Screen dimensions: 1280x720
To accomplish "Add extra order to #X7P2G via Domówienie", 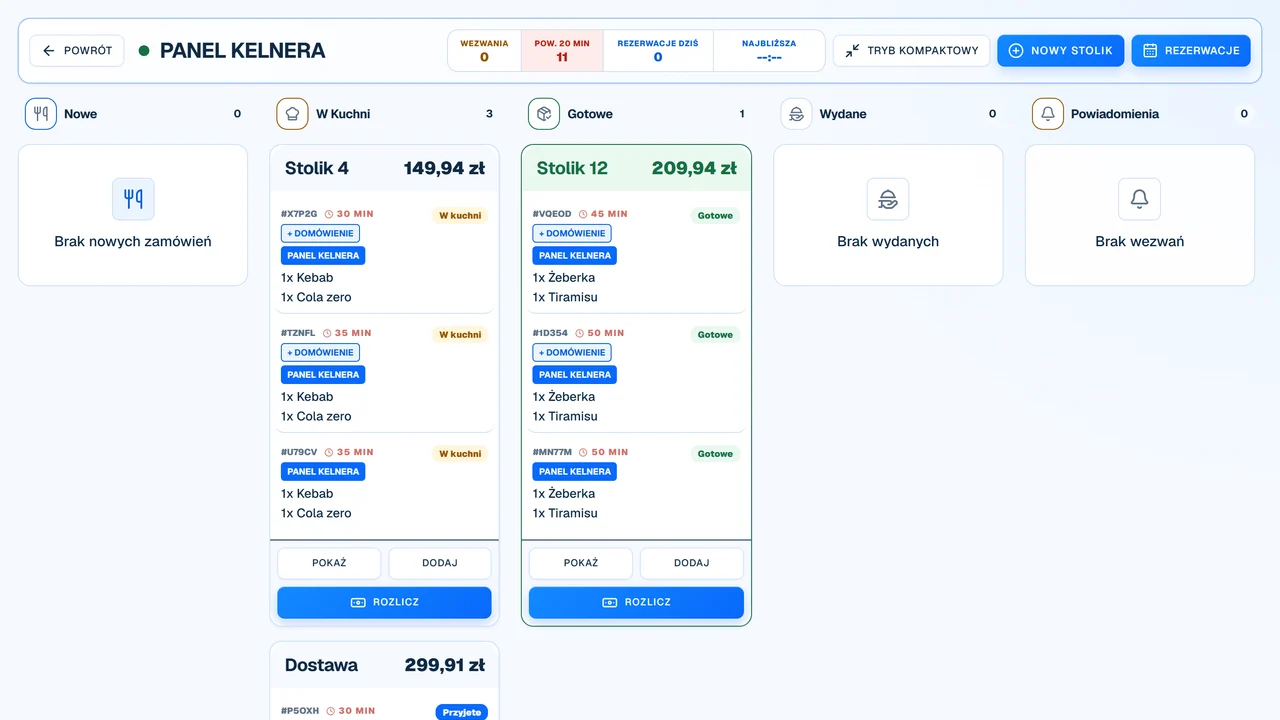I will 320,233.
